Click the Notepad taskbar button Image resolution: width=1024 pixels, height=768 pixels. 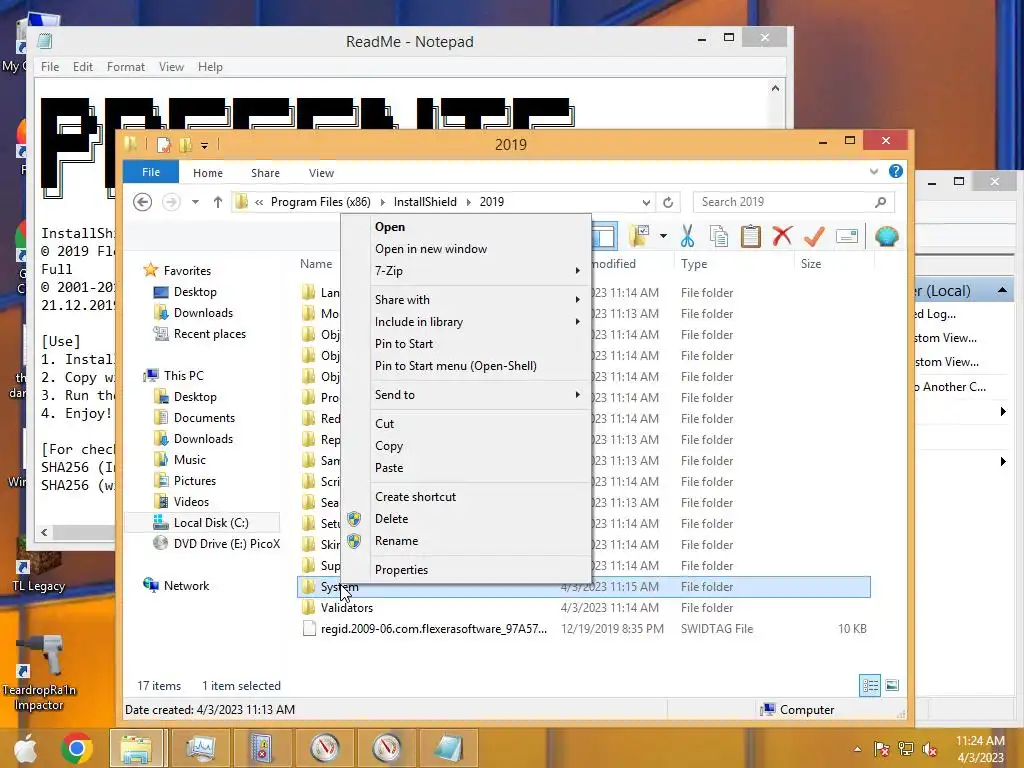tap(449, 748)
